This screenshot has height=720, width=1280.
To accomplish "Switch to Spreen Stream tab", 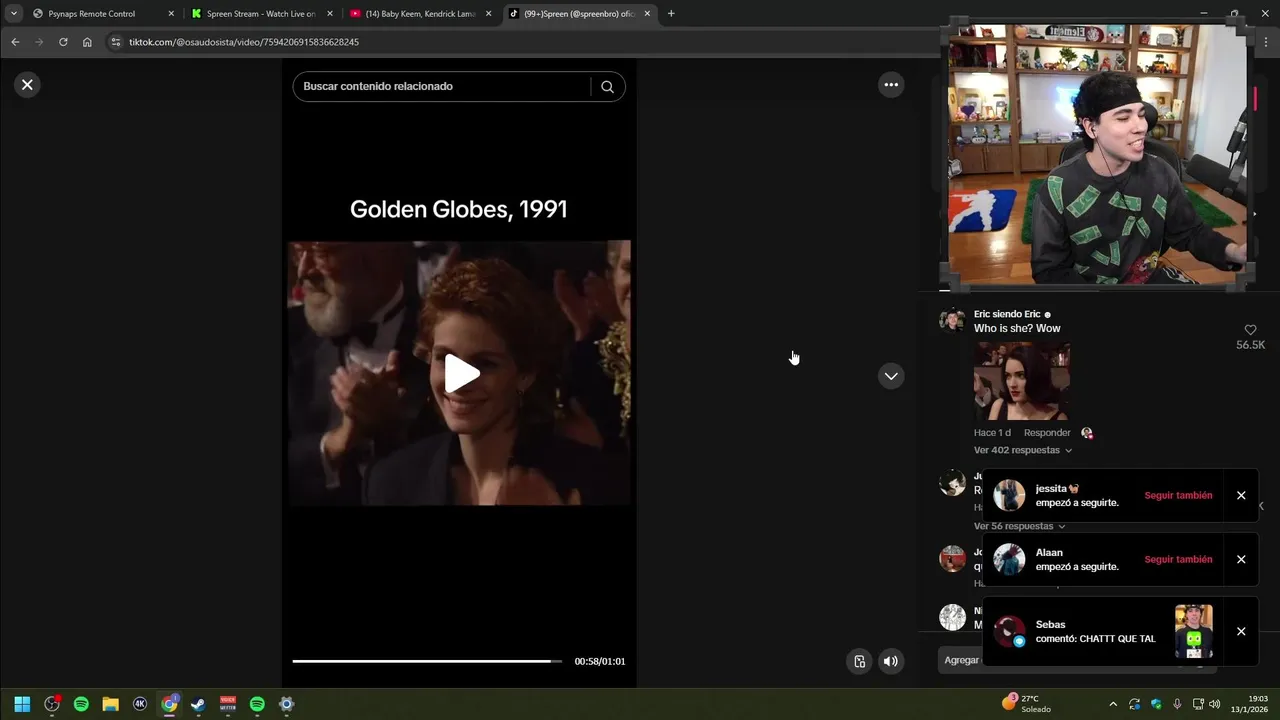I will tap(260, 14).
